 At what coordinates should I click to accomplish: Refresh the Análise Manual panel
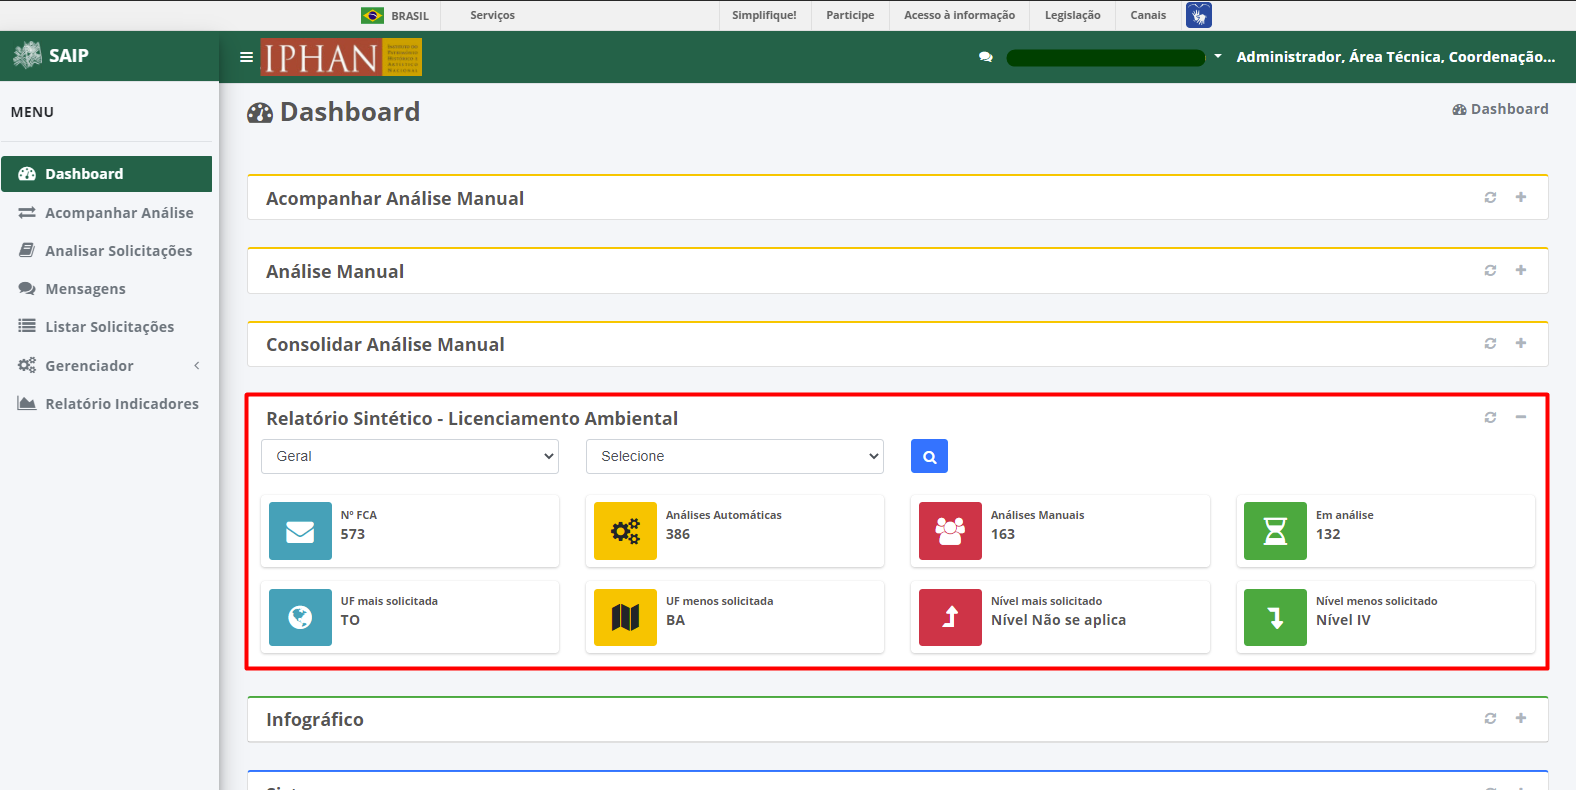coord(1490,270)
